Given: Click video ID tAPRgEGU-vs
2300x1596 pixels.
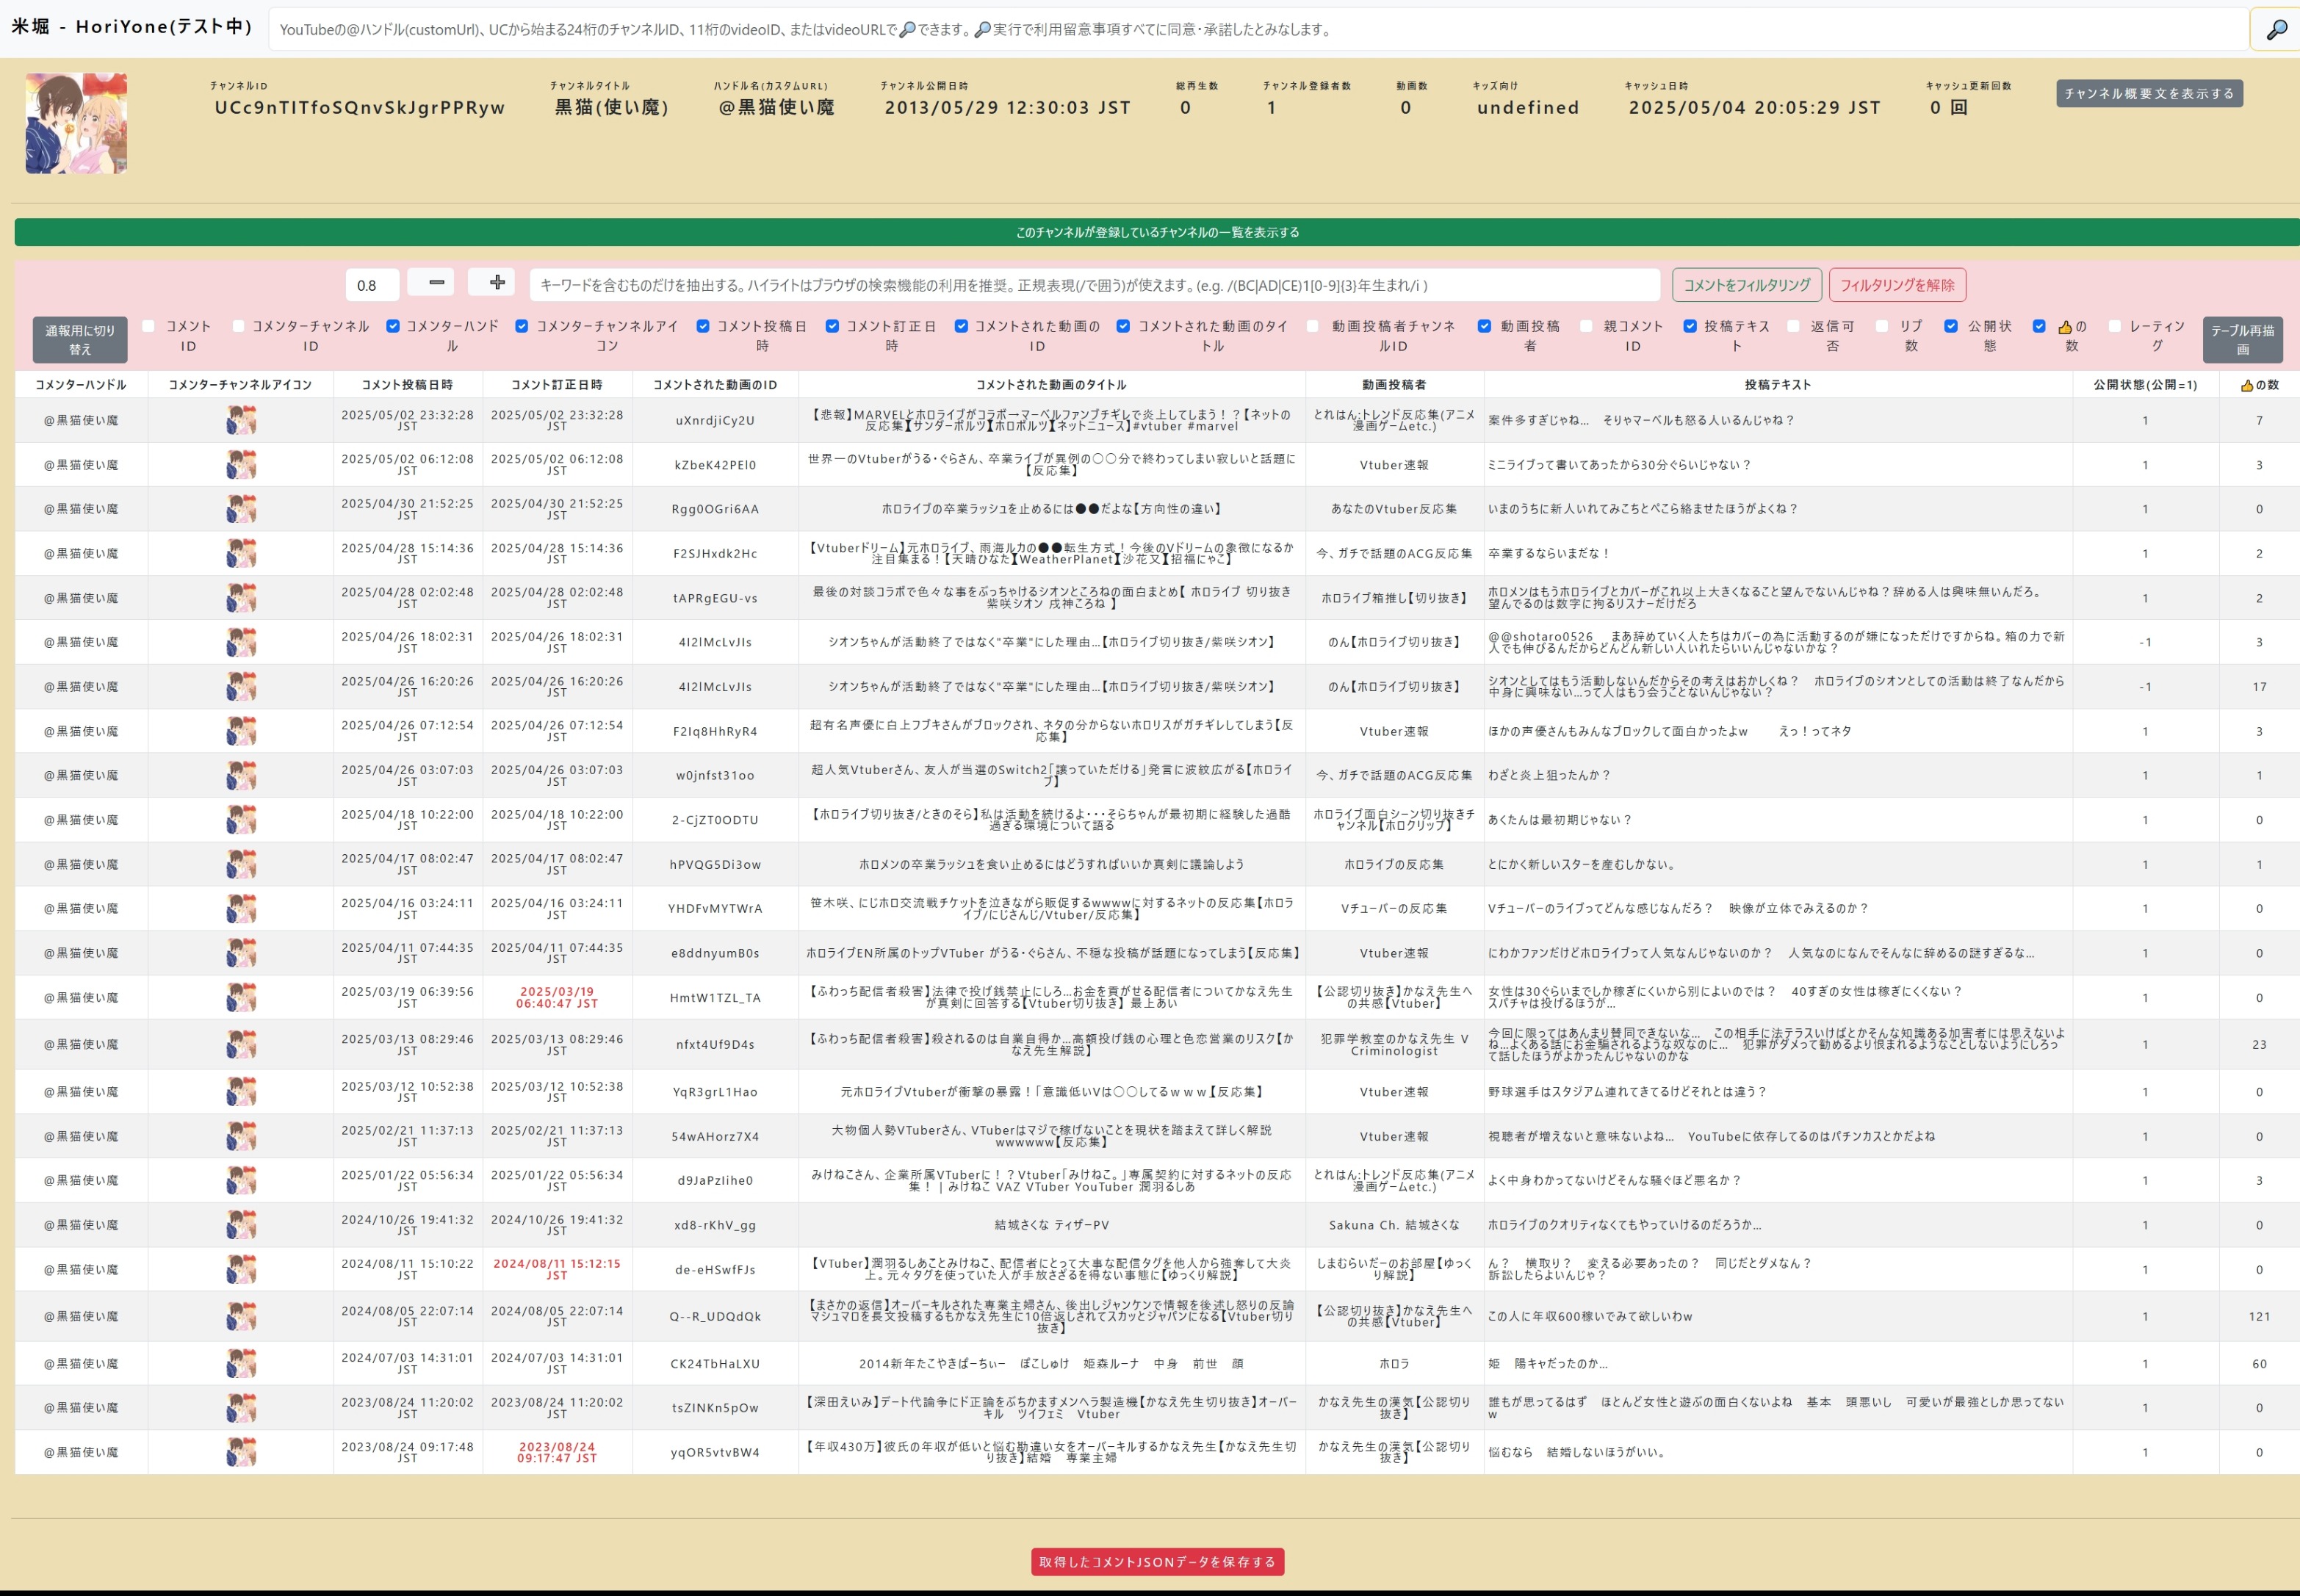Looking at the screenshot, I should 715,598.
